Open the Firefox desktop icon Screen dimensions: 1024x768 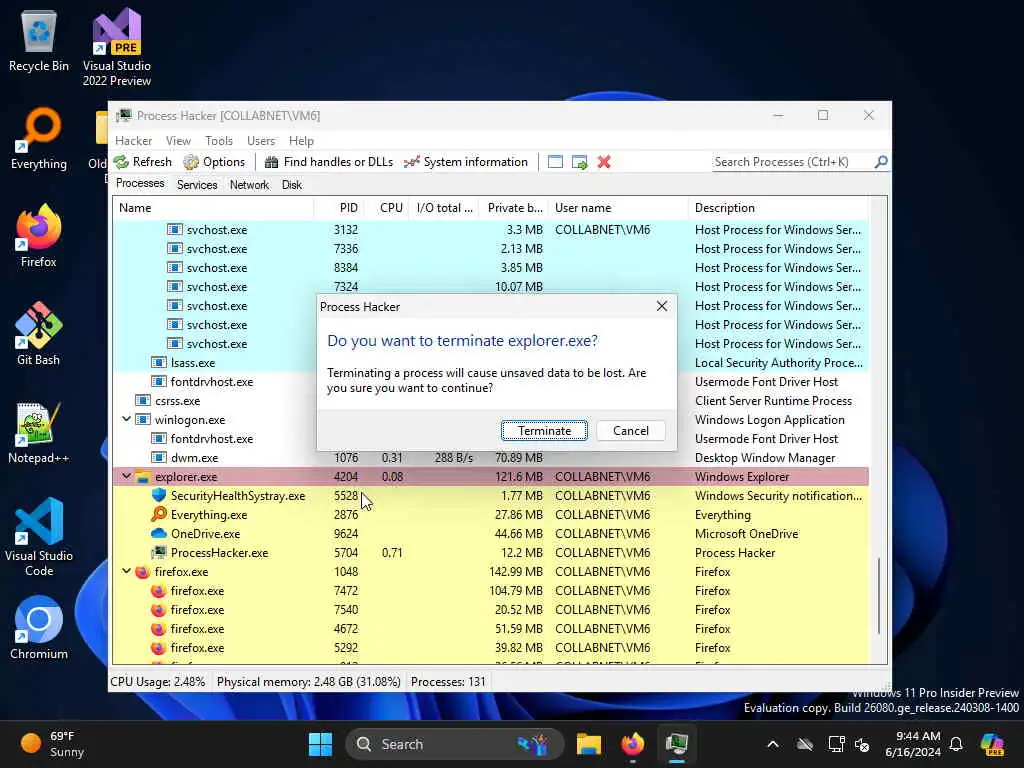pyautogui.click(x=39, y=236)
